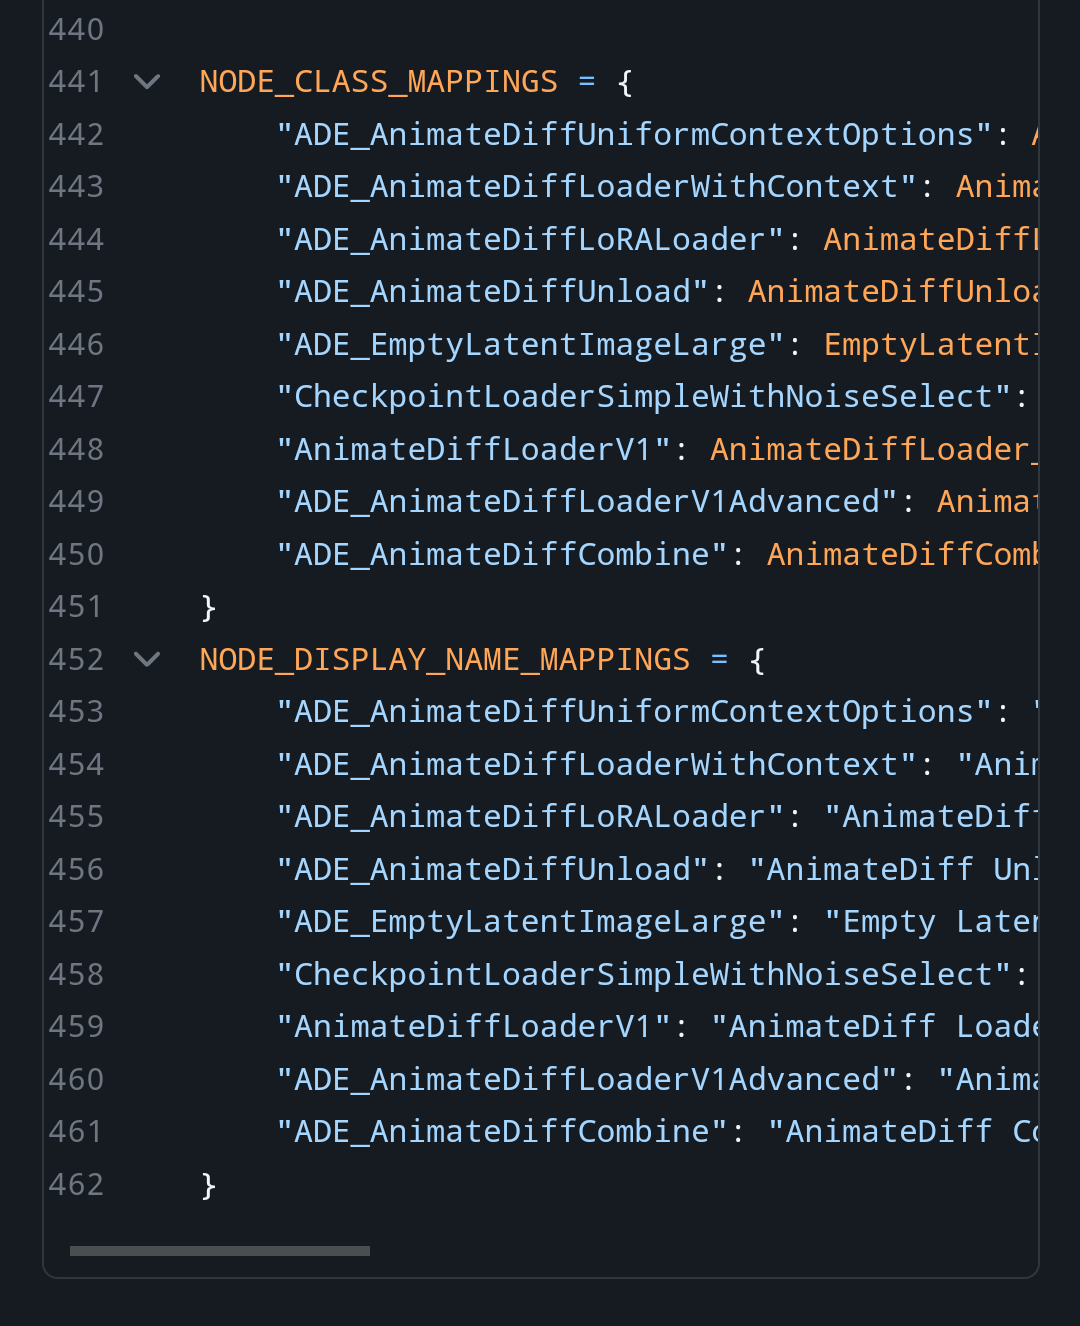Click the closing brace on line 451

click(x=208, y=606)
